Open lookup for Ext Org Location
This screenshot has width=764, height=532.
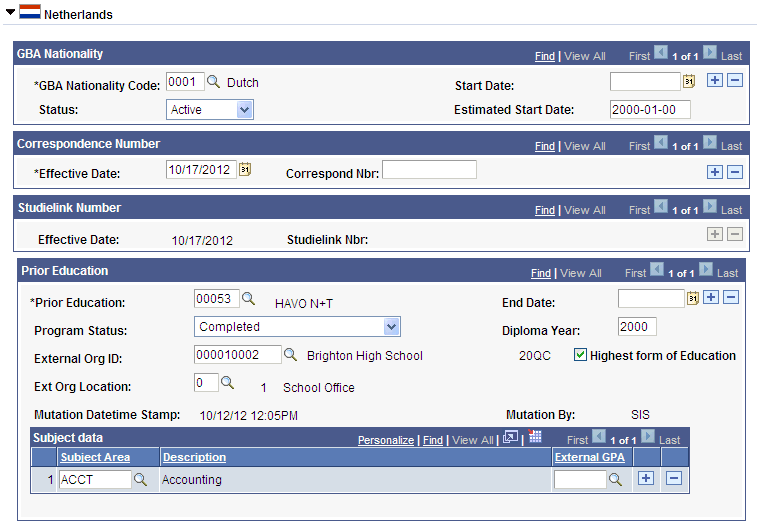point(228,383)
